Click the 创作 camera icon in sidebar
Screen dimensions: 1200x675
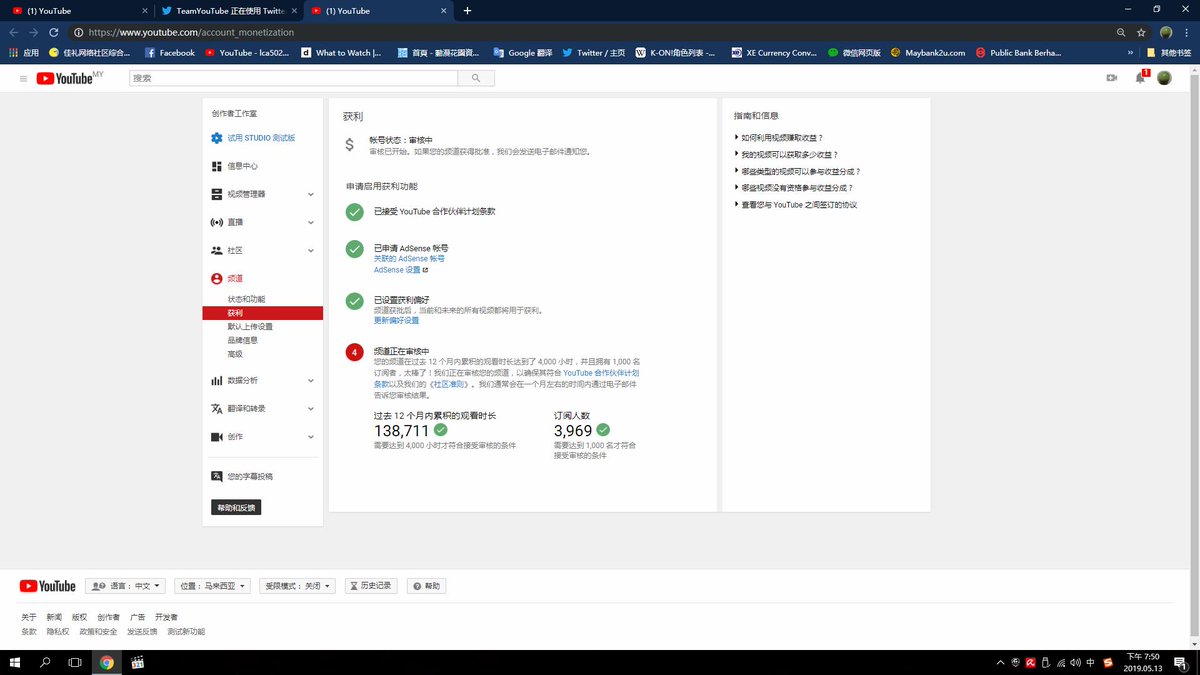pos(217,437)
